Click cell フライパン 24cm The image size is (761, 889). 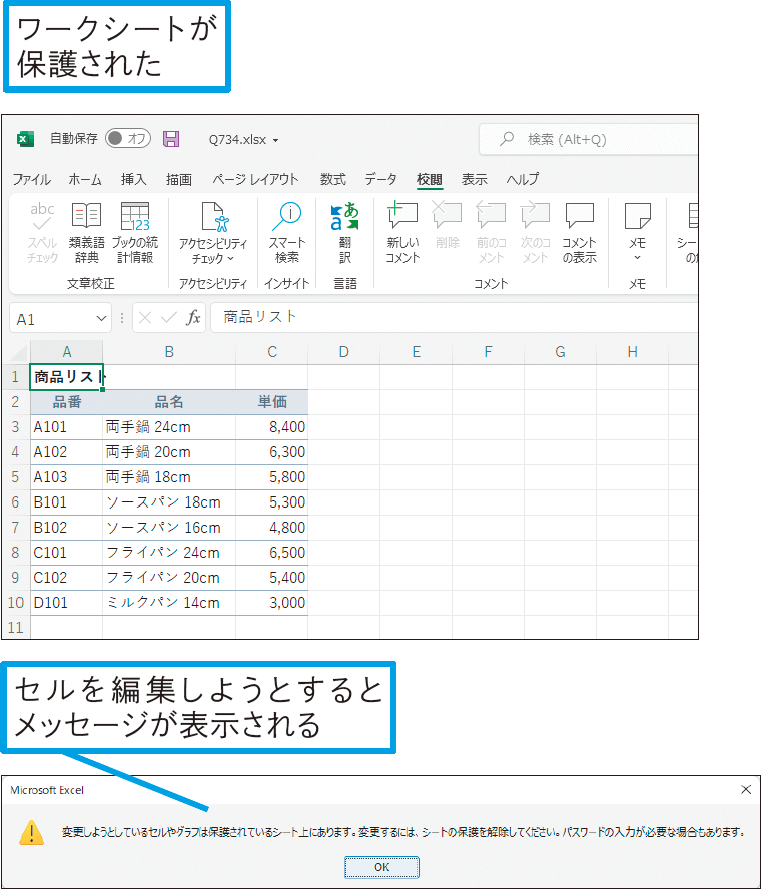pyautogui.click(x=169, y=553)
